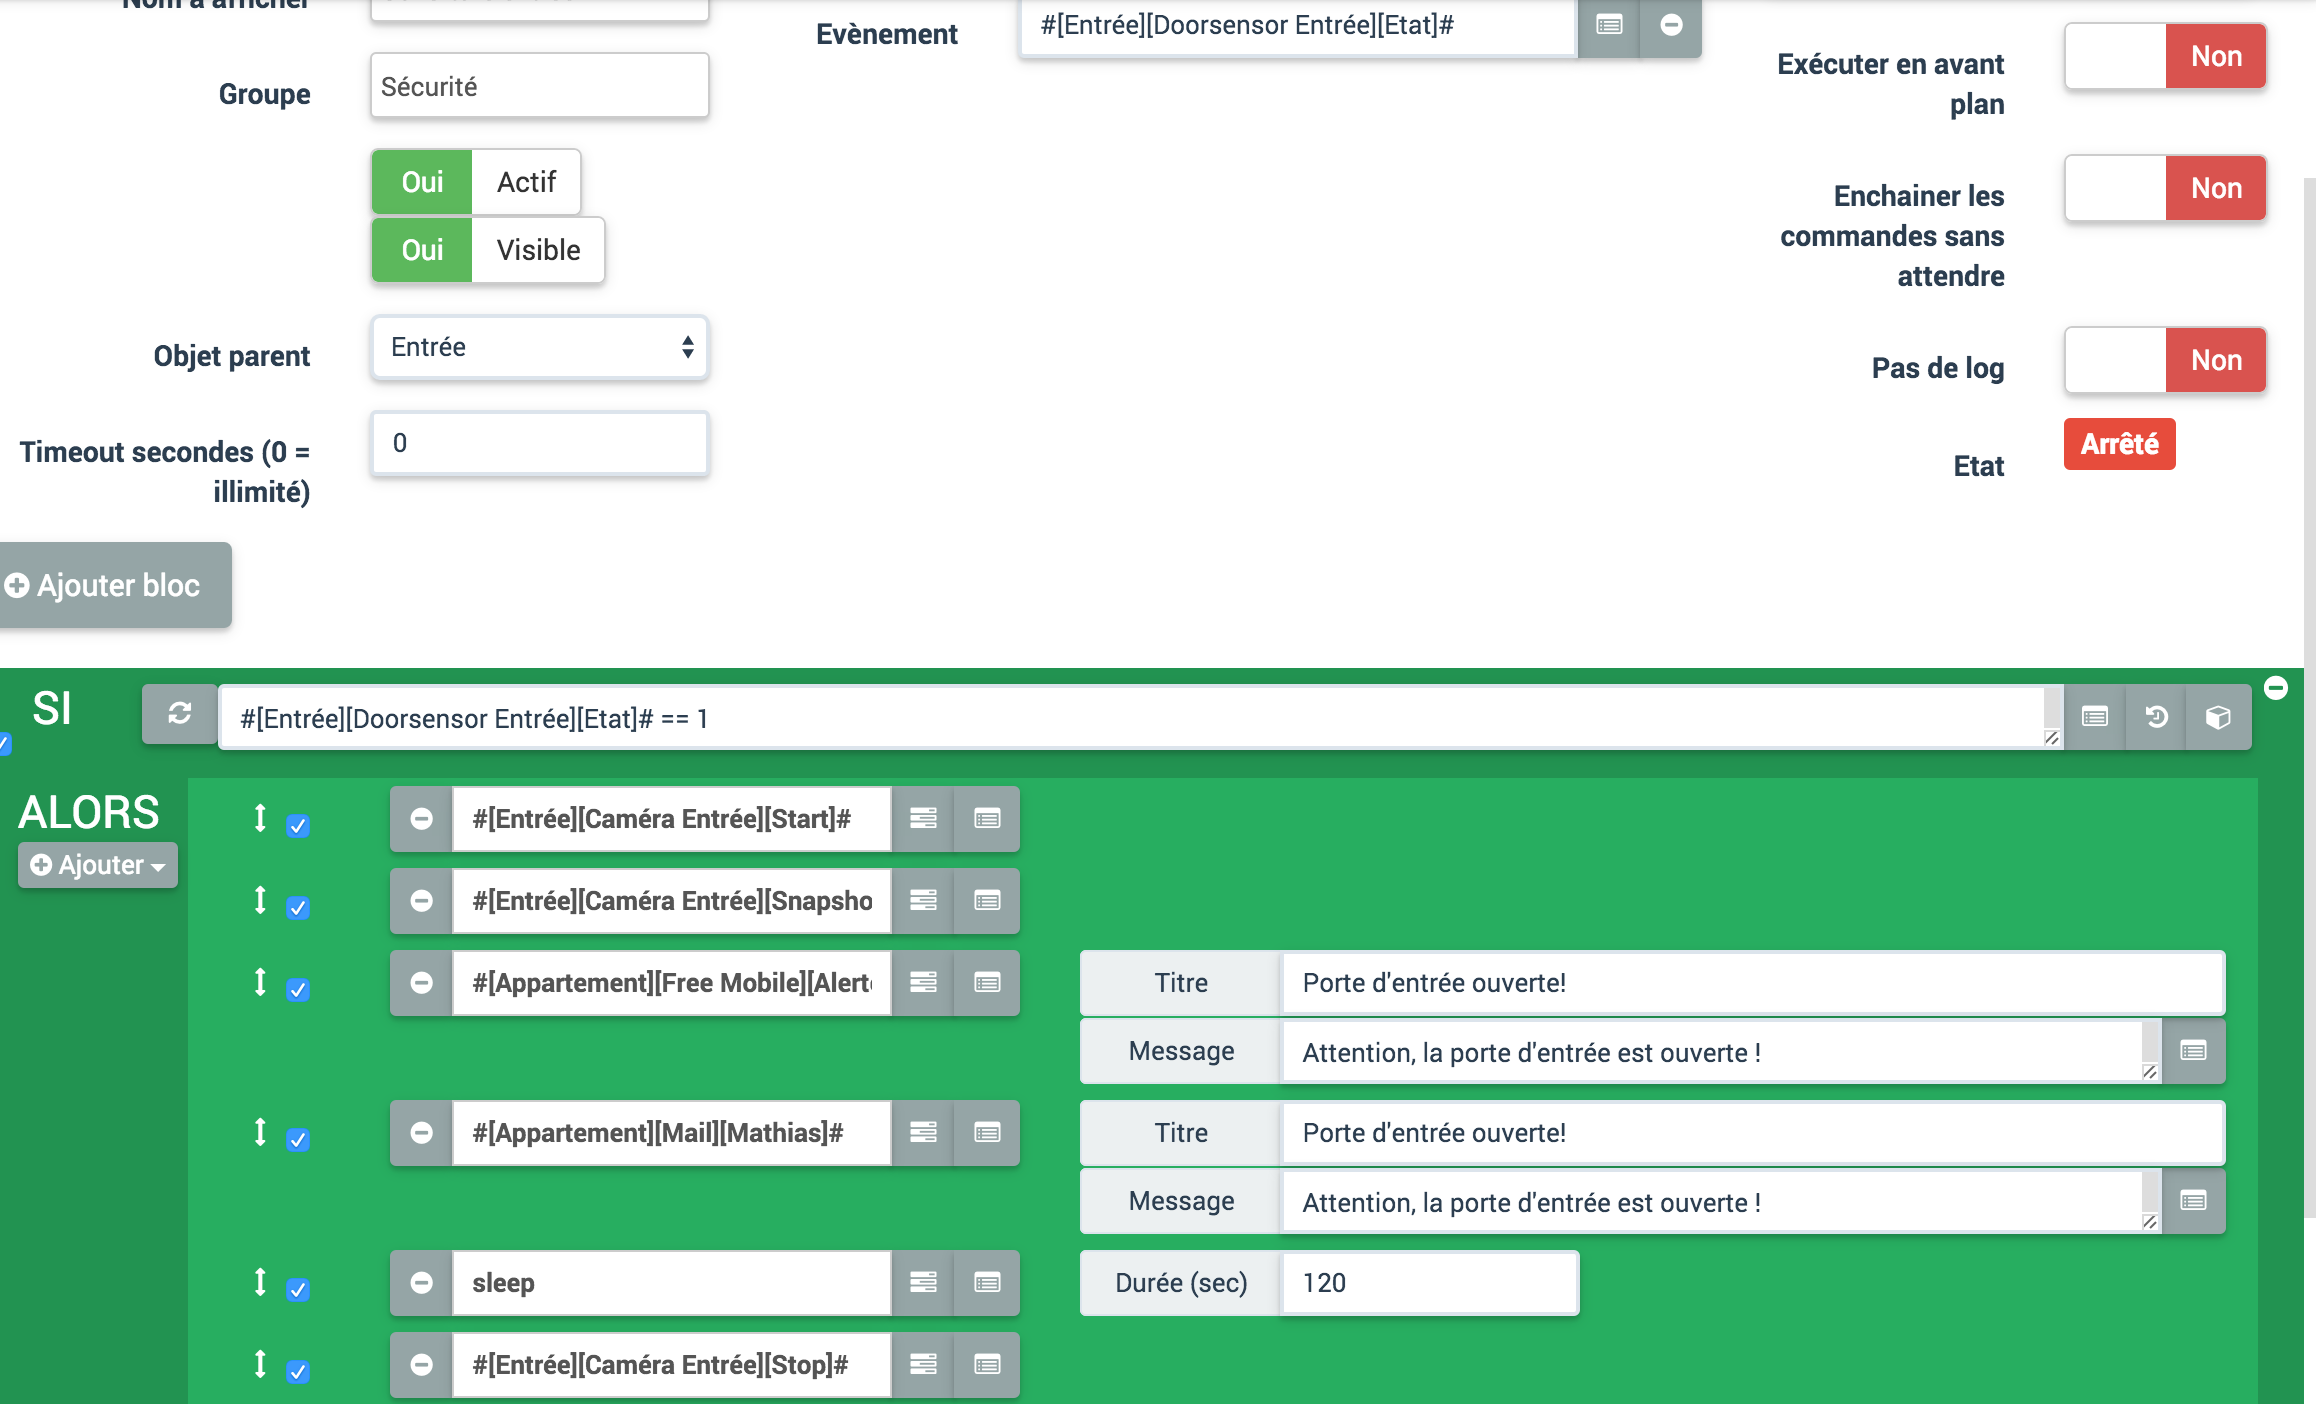The width and height of the screenshot is (2316, 1408).
Task: Click the parameter icon beside Mail Mathias
Action: coord(921,1133)
